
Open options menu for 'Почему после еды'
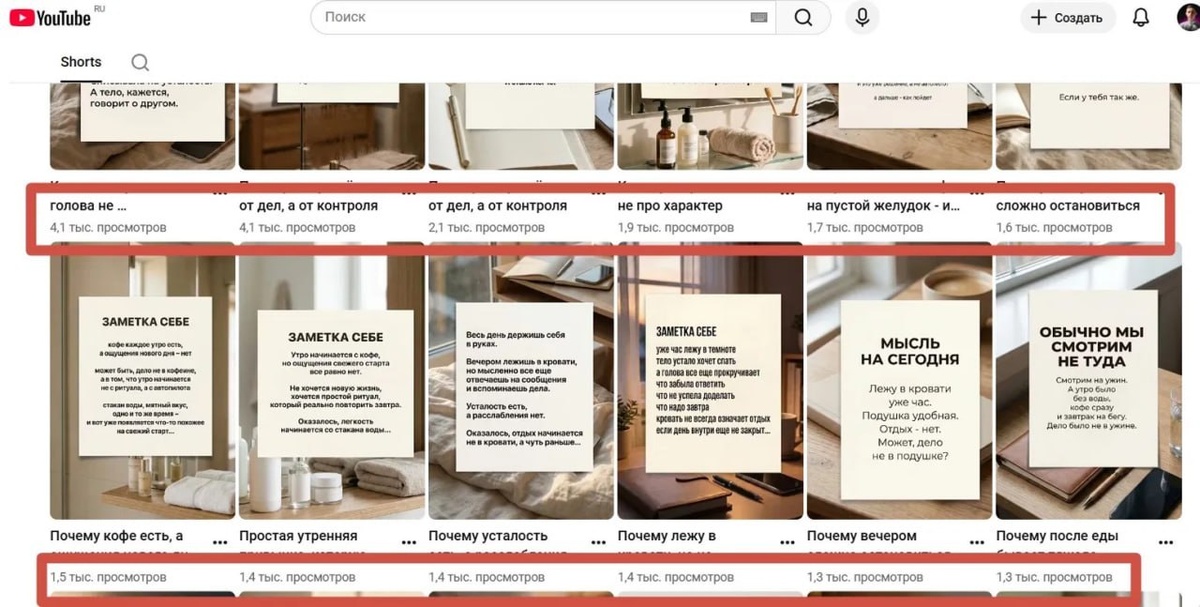pos(1164,541)
